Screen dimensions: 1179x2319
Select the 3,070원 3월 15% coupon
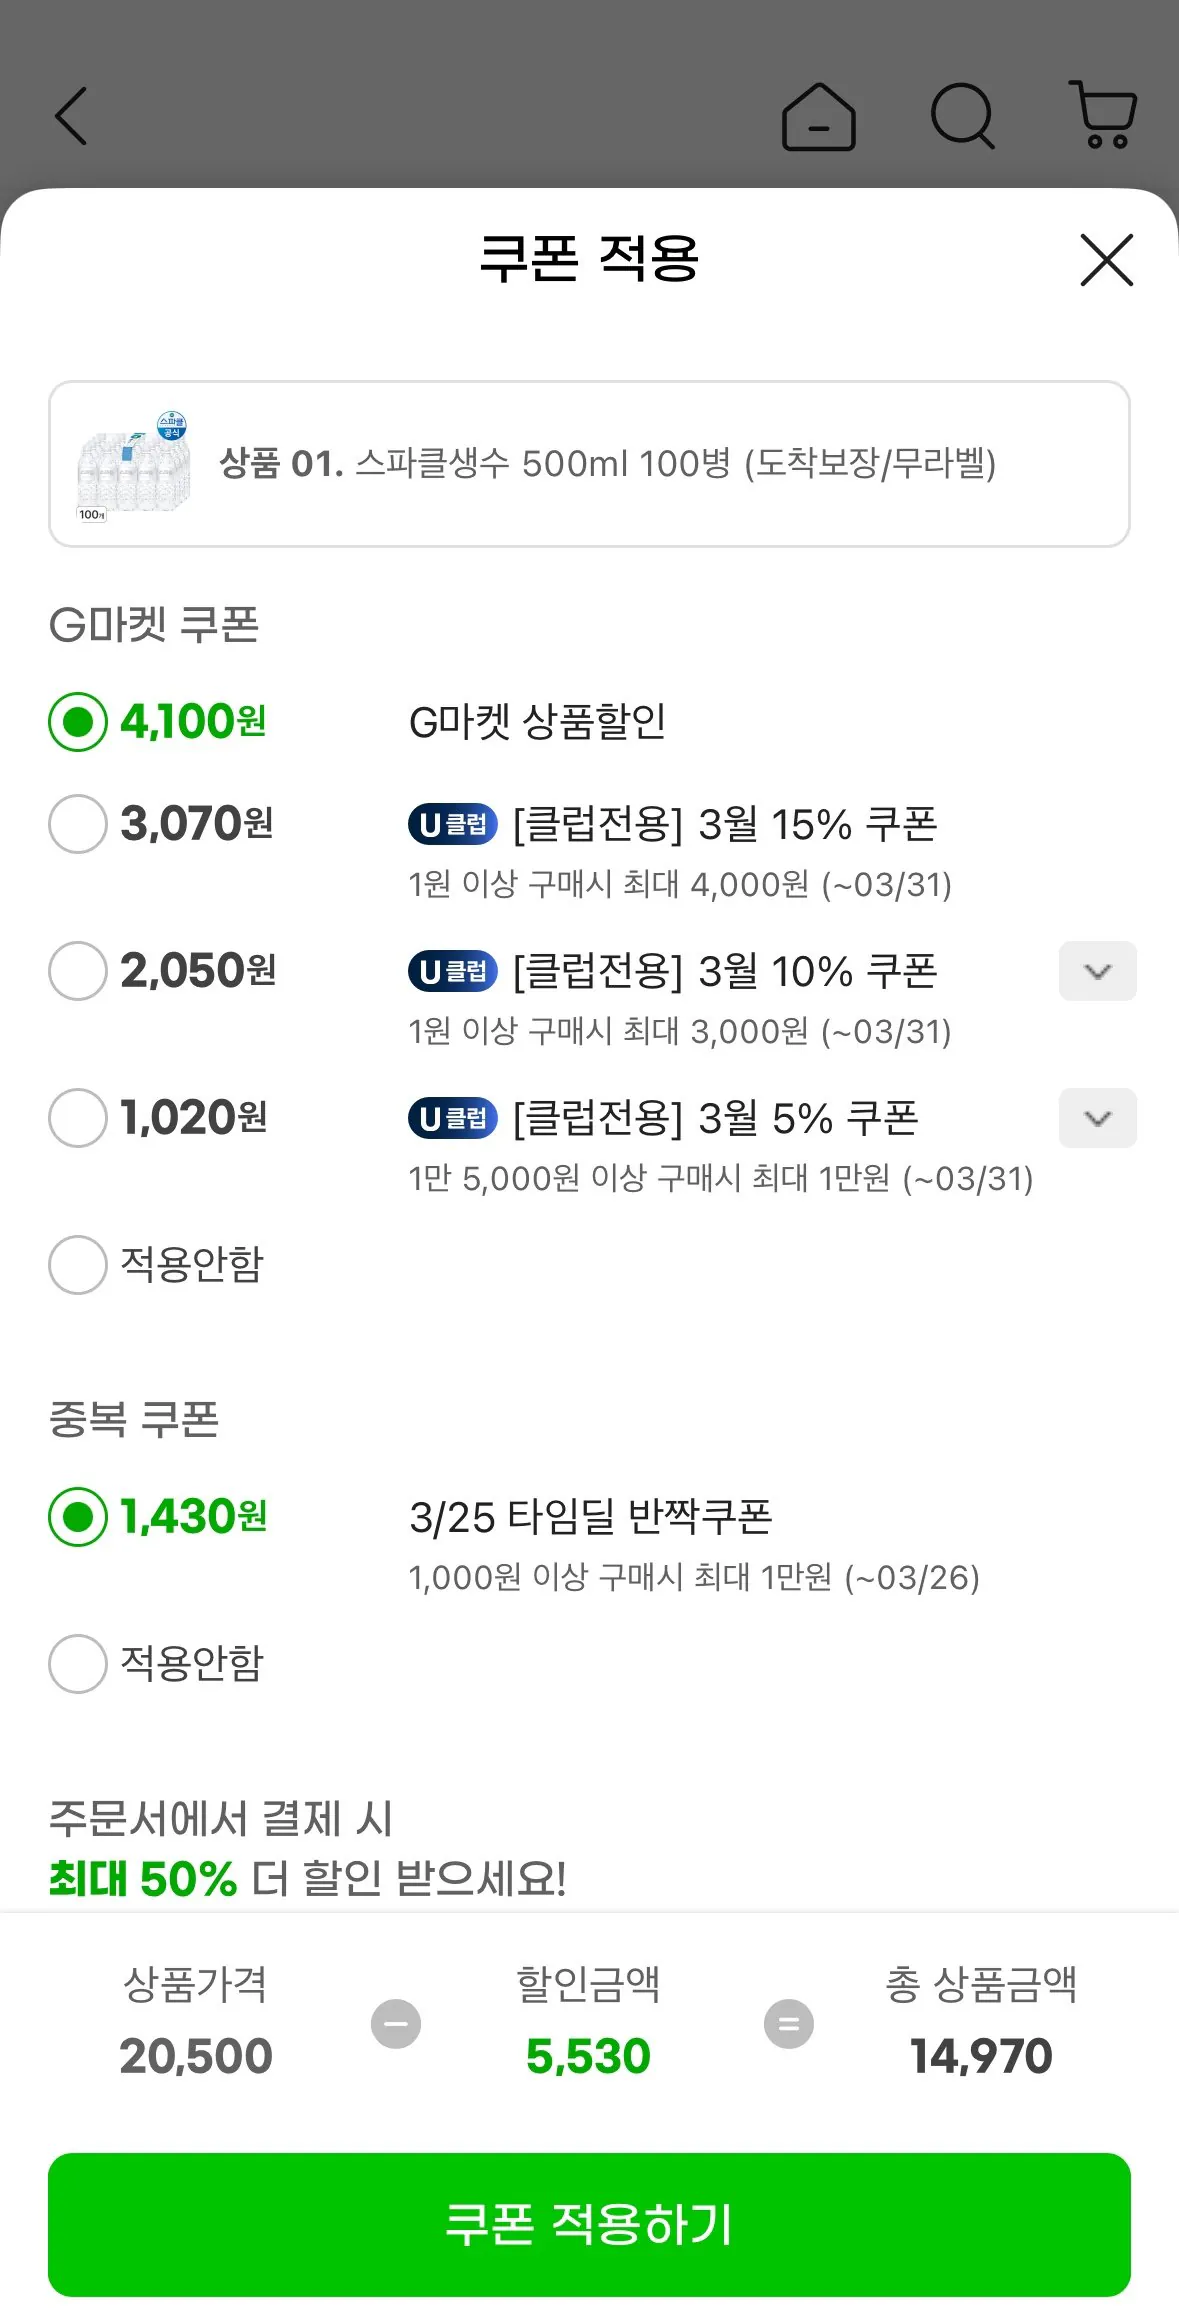[x=77, y=824]
